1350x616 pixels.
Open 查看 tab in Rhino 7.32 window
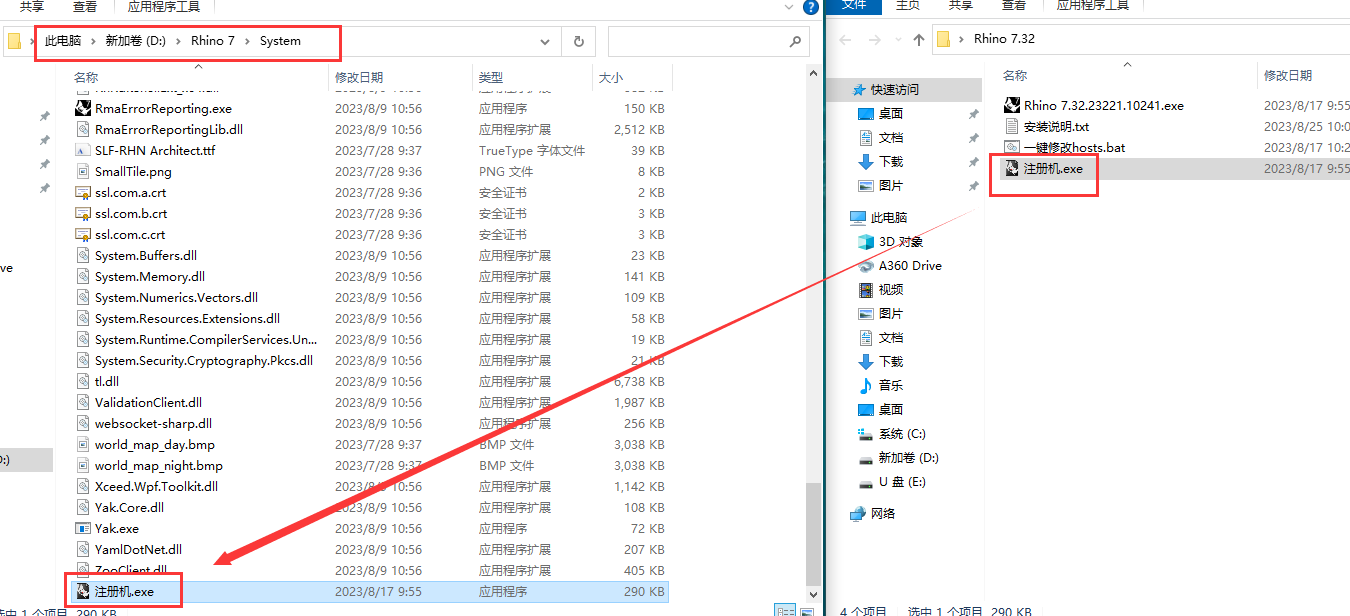(x=1014, y=6)
